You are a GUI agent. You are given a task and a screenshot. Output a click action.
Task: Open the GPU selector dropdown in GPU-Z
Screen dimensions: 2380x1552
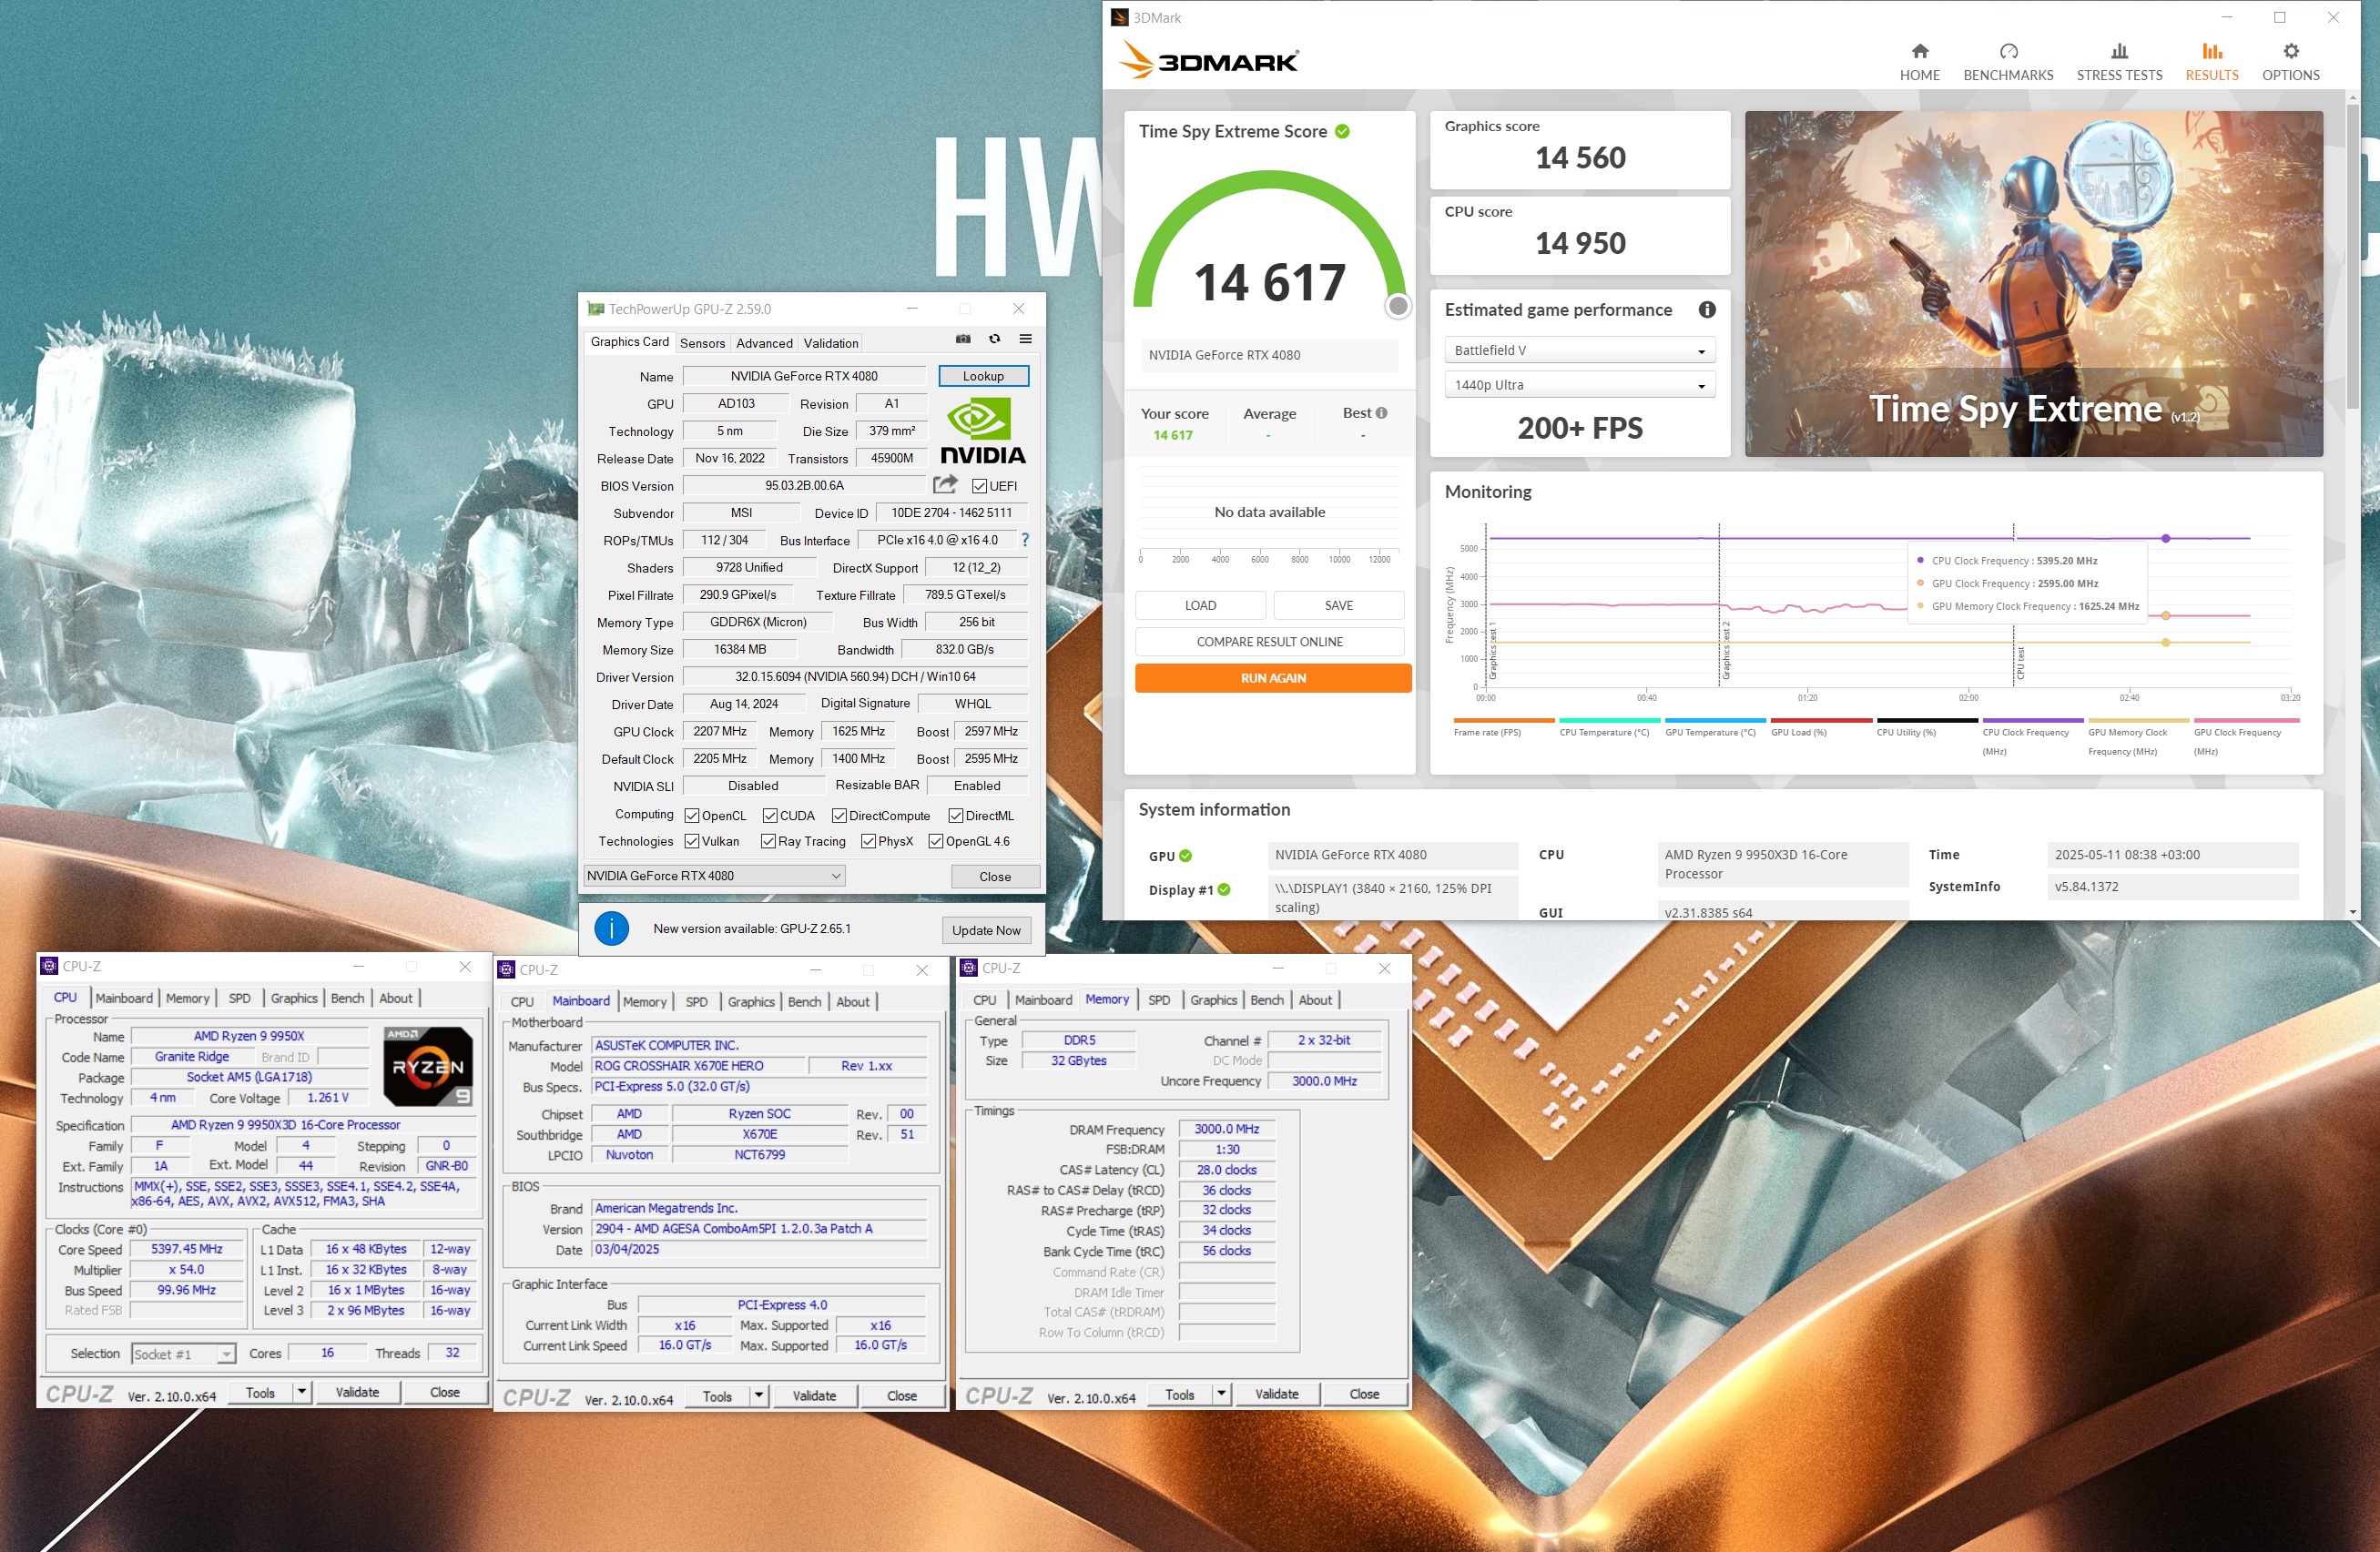click(x=714, y=876)
